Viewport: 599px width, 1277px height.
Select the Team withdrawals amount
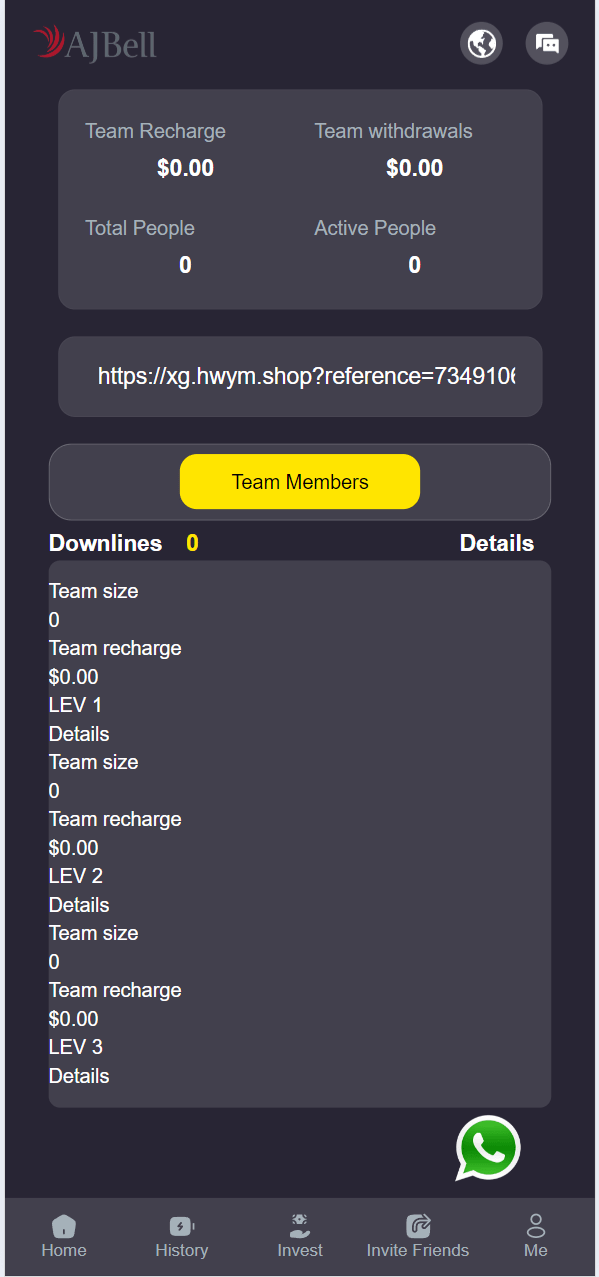[x=415, y=168]
